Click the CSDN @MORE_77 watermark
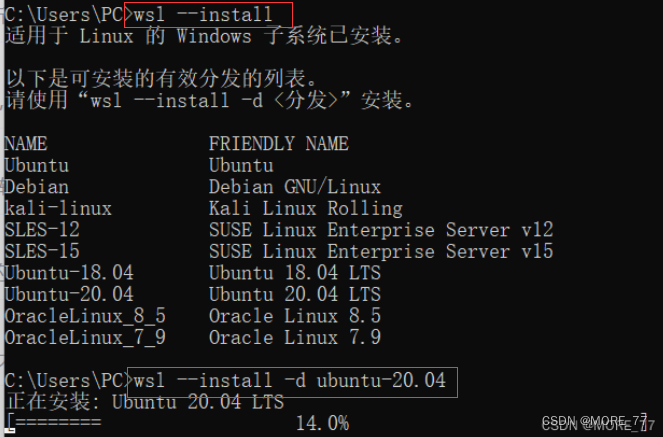The height and width of the screenshot is (437, 663). (596, 422)
